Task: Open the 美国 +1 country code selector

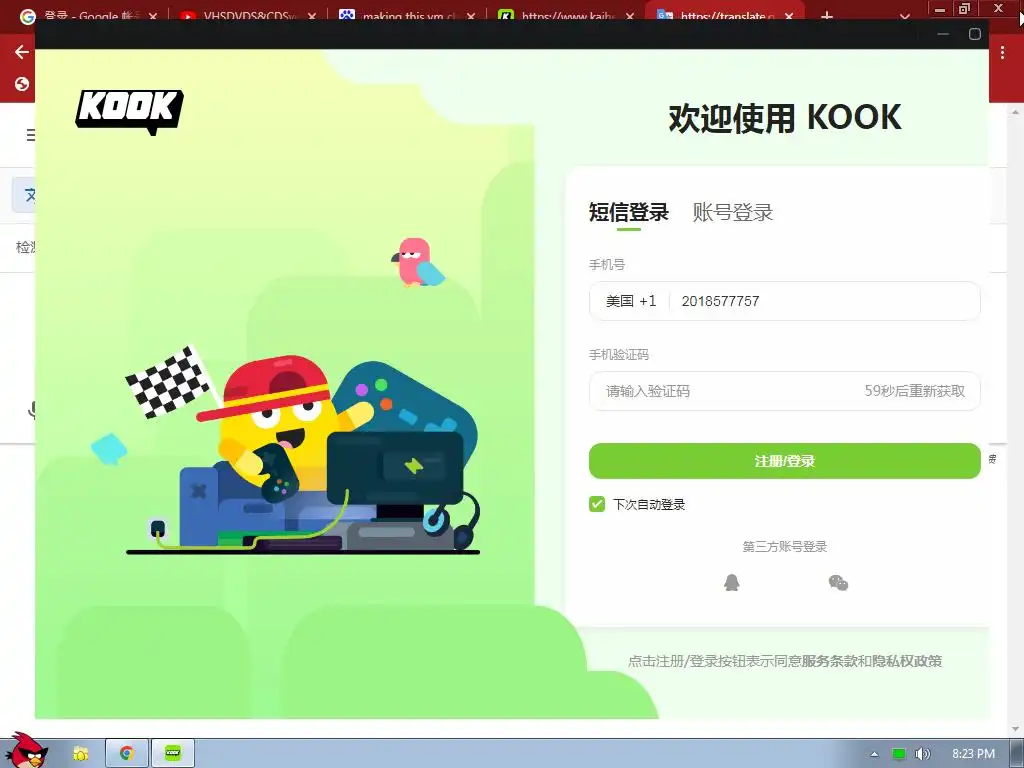Action: point(630,301)
